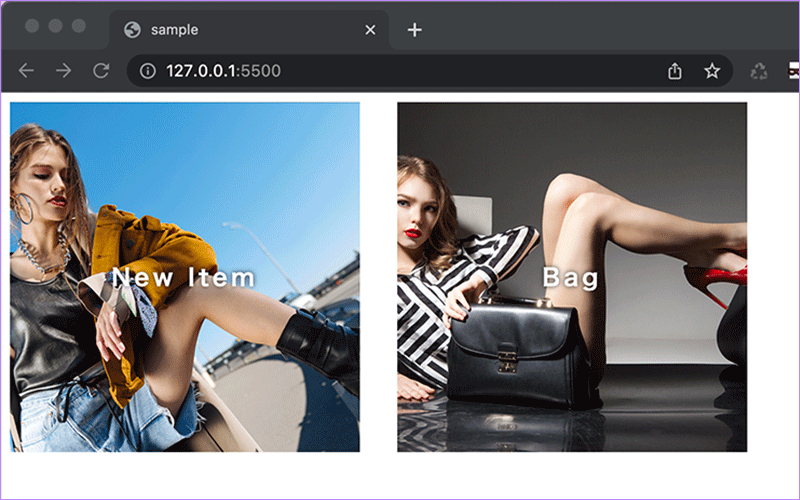800x500 pixels.
Task: Open a new tab with plus button
Action: click(414, 30)
